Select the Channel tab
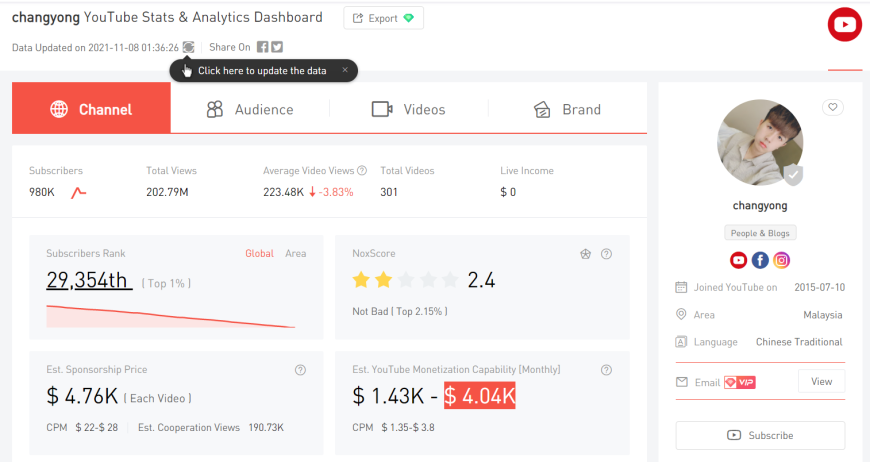This screenshot has height=462, width=870. (92, 108)
